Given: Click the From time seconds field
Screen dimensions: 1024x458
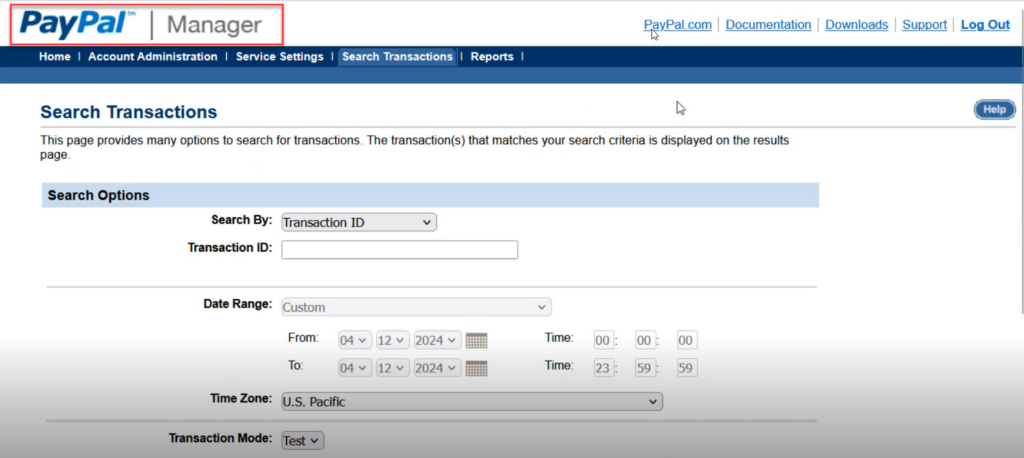Looking at the screenshot, I should pos(687,340).
